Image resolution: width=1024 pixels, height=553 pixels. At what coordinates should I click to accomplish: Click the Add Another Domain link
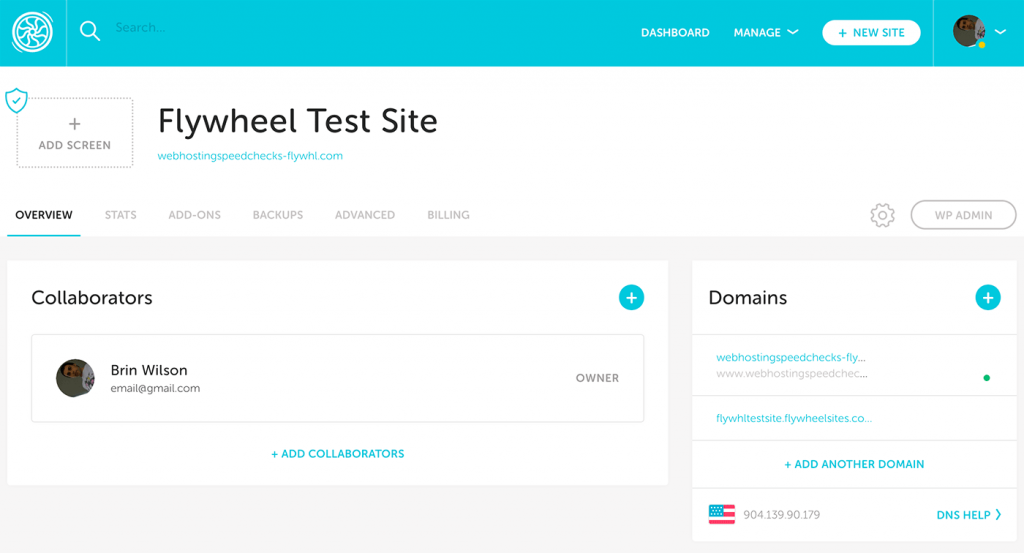click(854, 464)
